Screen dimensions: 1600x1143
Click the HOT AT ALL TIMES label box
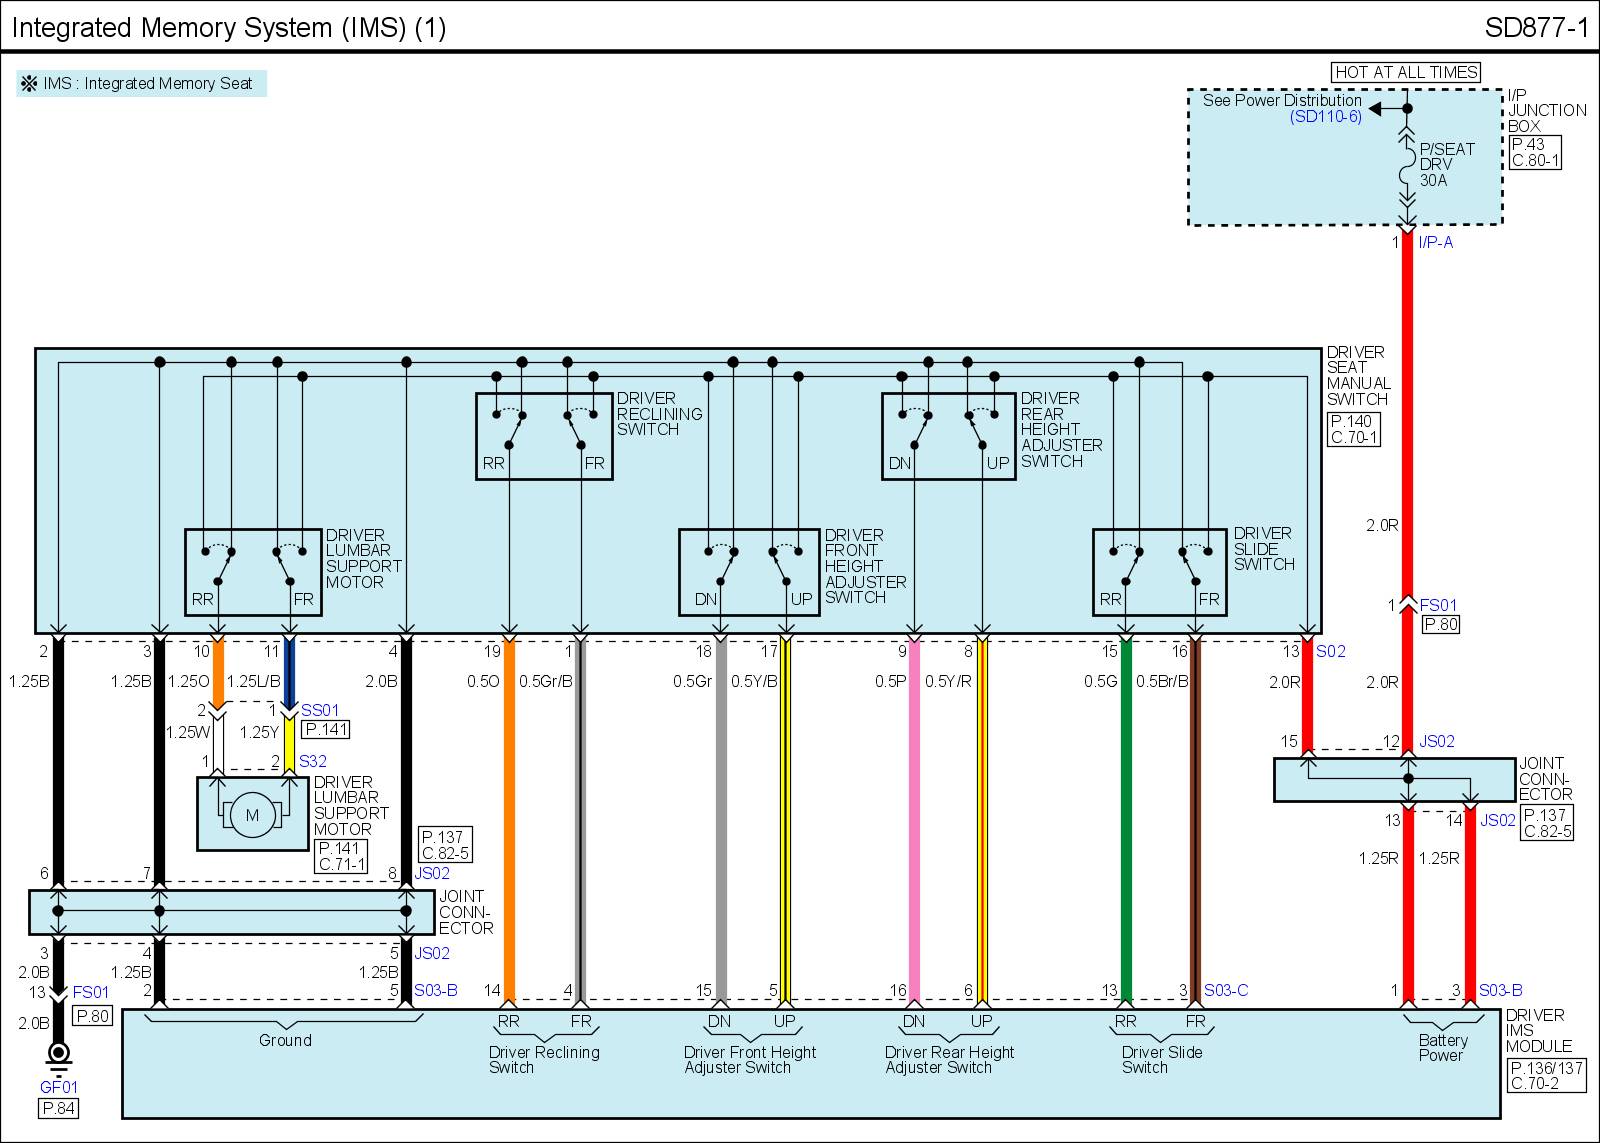tap(1406, 72)
